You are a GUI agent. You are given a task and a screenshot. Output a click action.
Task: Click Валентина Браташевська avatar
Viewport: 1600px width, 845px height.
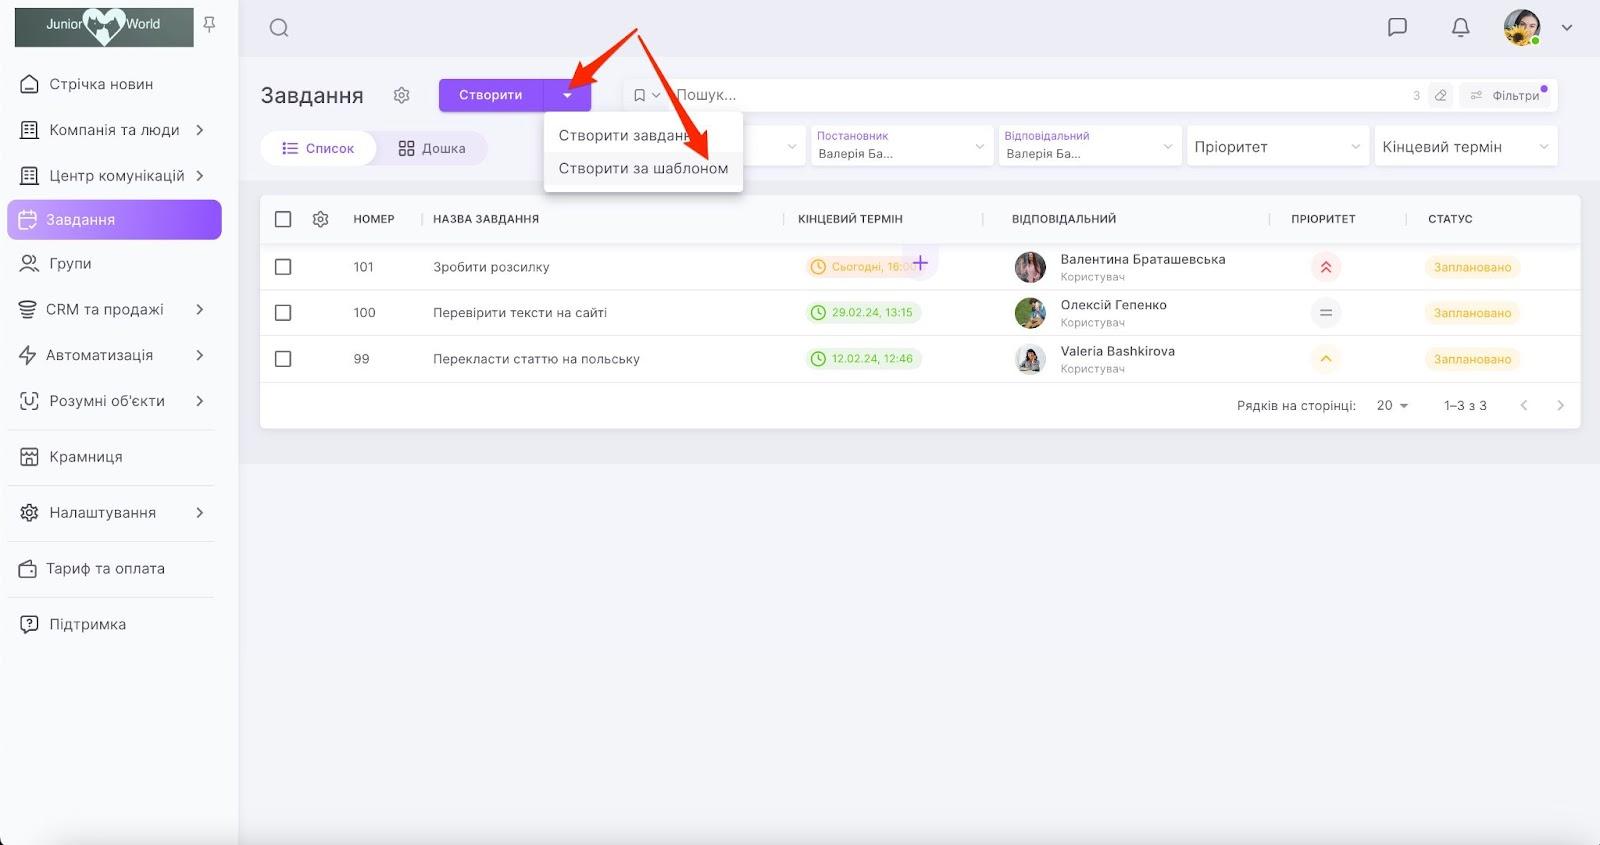click(1030, 267)
